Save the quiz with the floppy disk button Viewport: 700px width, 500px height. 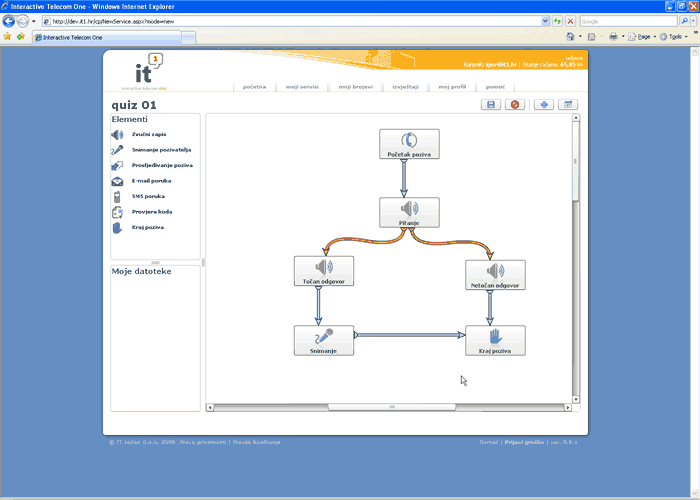(491, 104)
